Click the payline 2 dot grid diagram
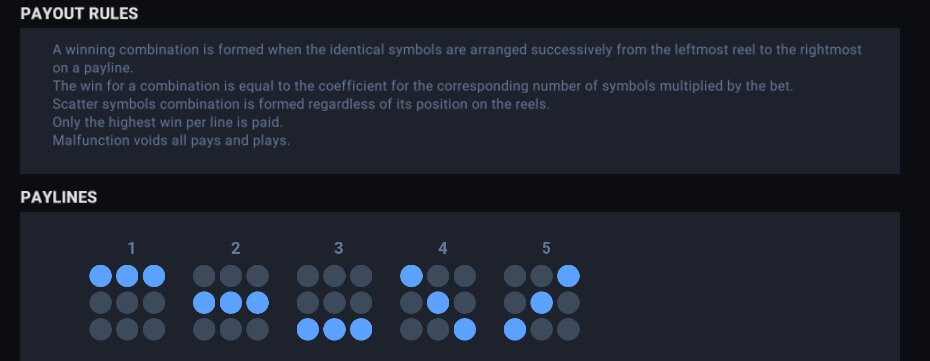Image resolution: width=930 pixels, height=361 pixels. coord(231,302)
